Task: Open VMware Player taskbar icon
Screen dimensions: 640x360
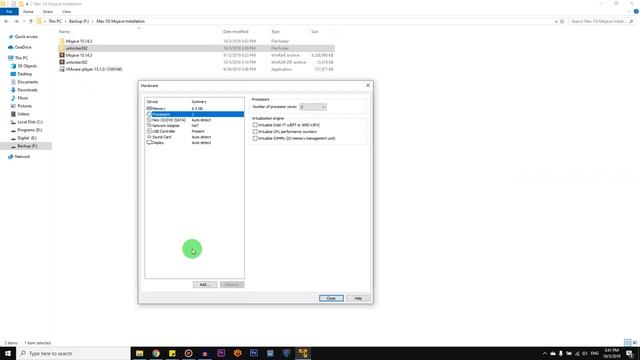Action: (x=303, y=353)
